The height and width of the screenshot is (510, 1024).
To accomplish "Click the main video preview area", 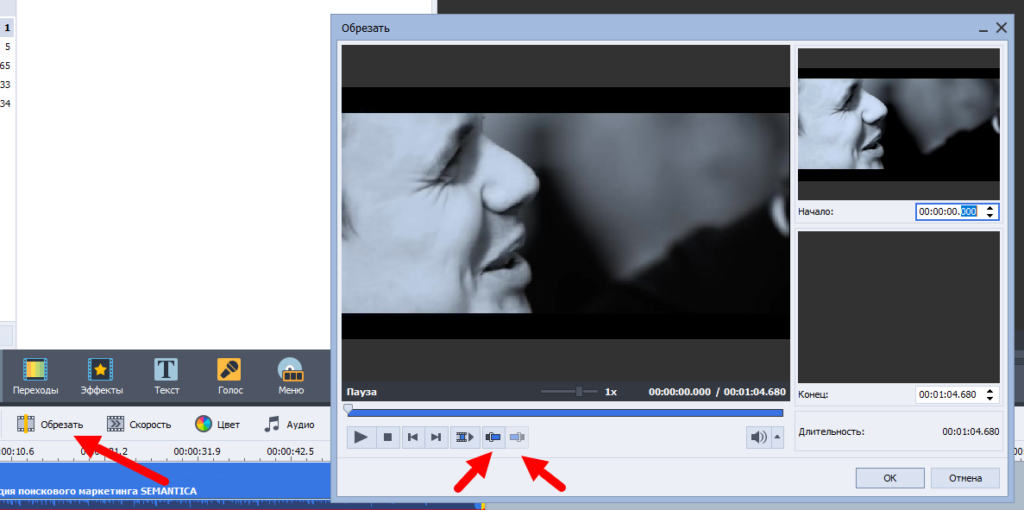I will (x=566, y=213).
